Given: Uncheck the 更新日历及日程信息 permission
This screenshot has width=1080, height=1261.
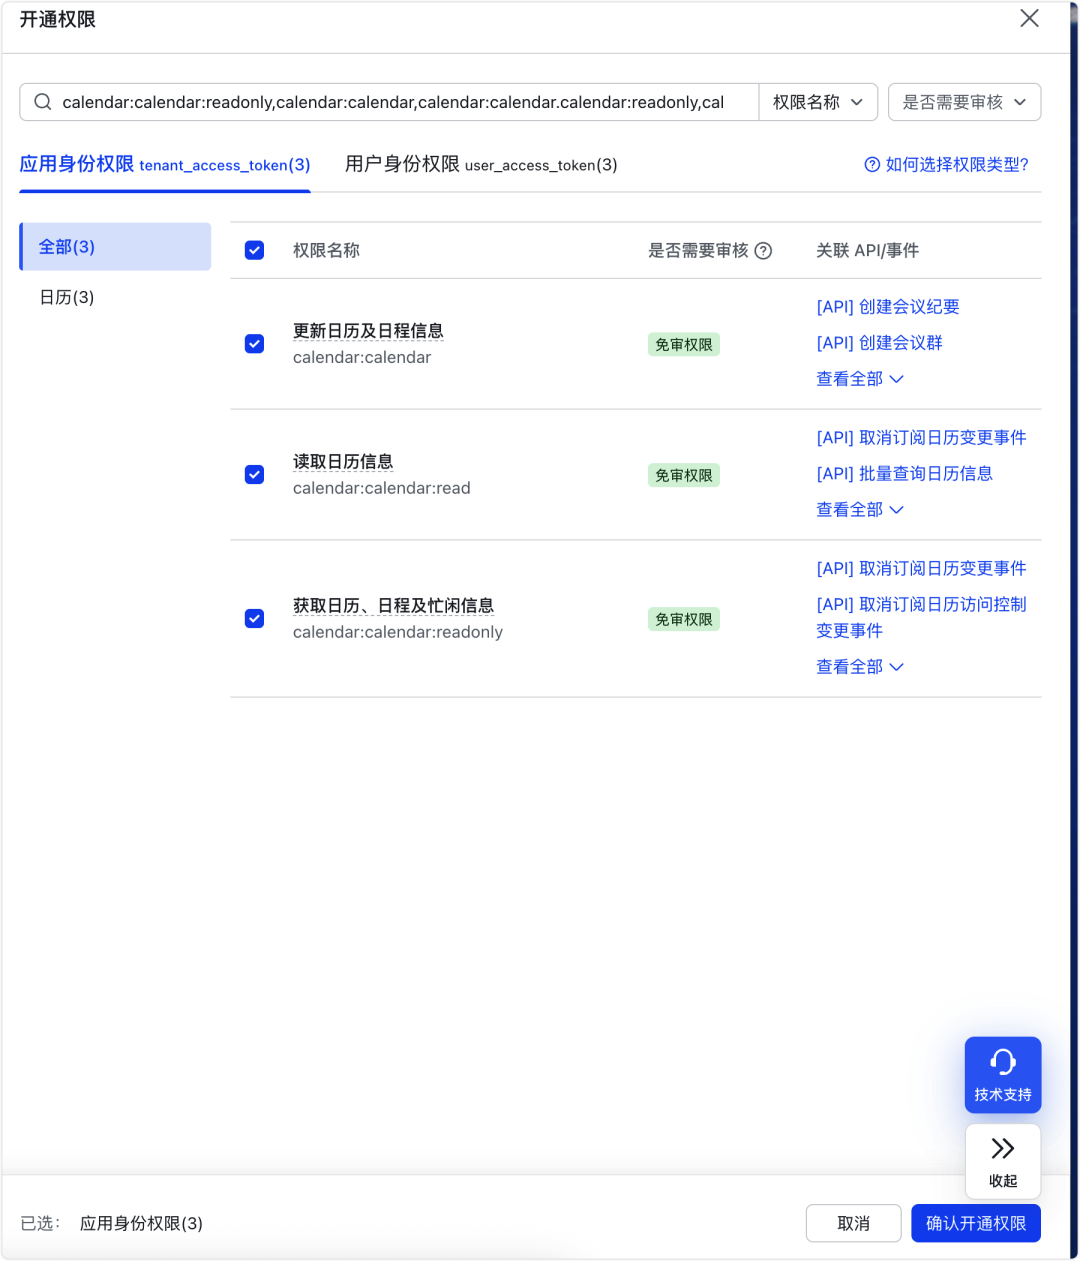Looking at the screenshot, I should pos(254,343).
